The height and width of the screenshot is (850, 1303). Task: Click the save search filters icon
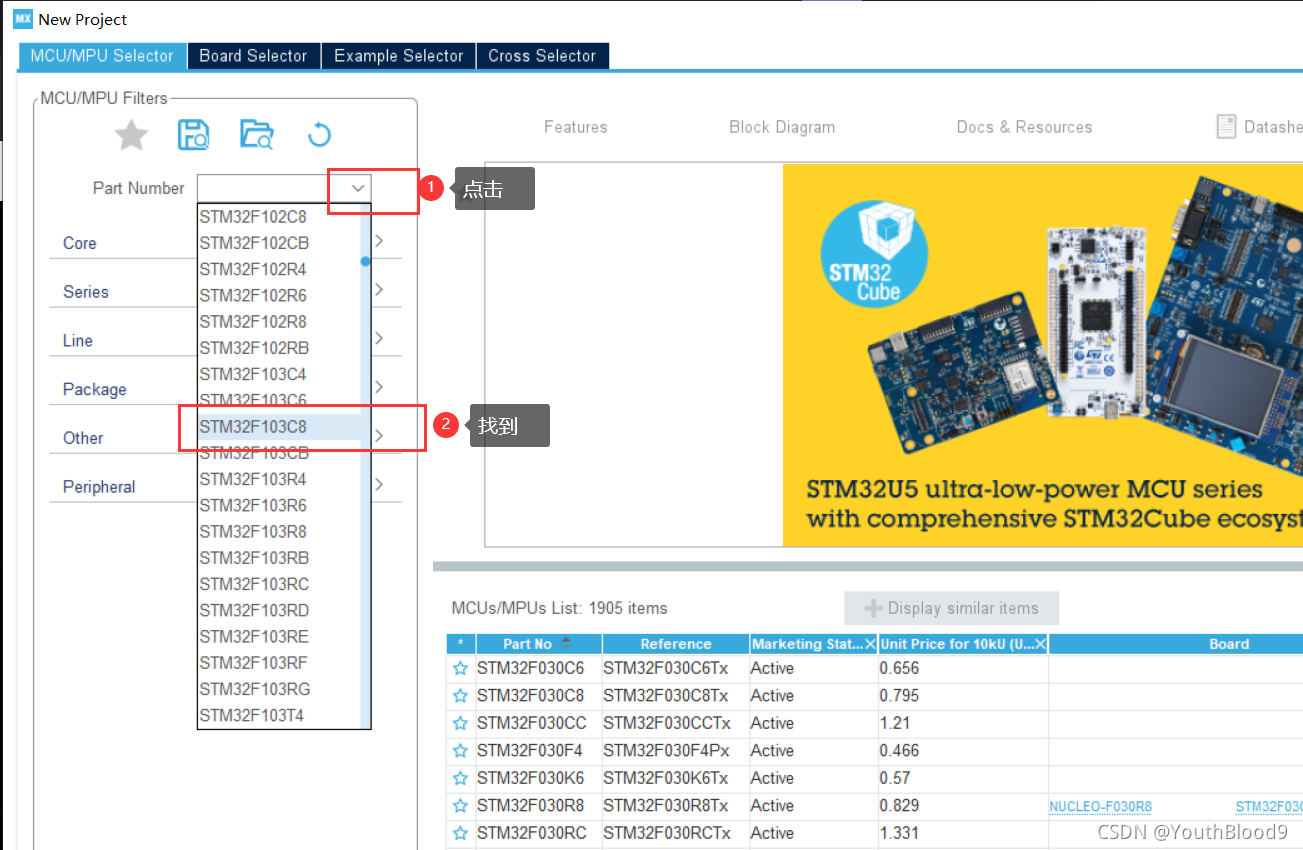click(193, 135)
